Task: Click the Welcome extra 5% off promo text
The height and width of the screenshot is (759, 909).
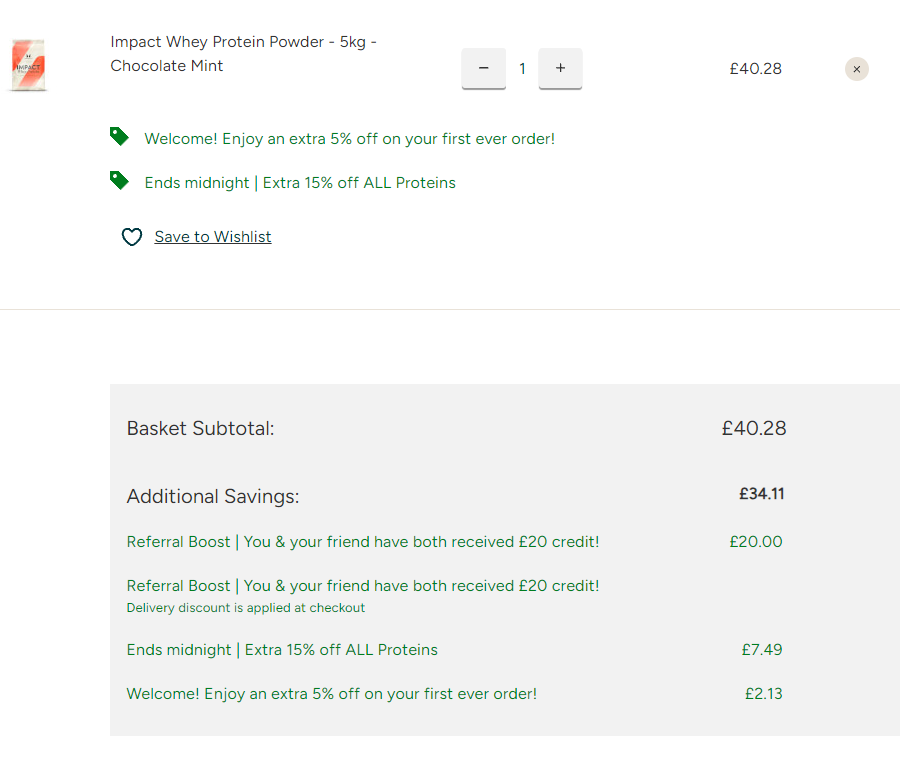Action: click(x=349, y=139)
